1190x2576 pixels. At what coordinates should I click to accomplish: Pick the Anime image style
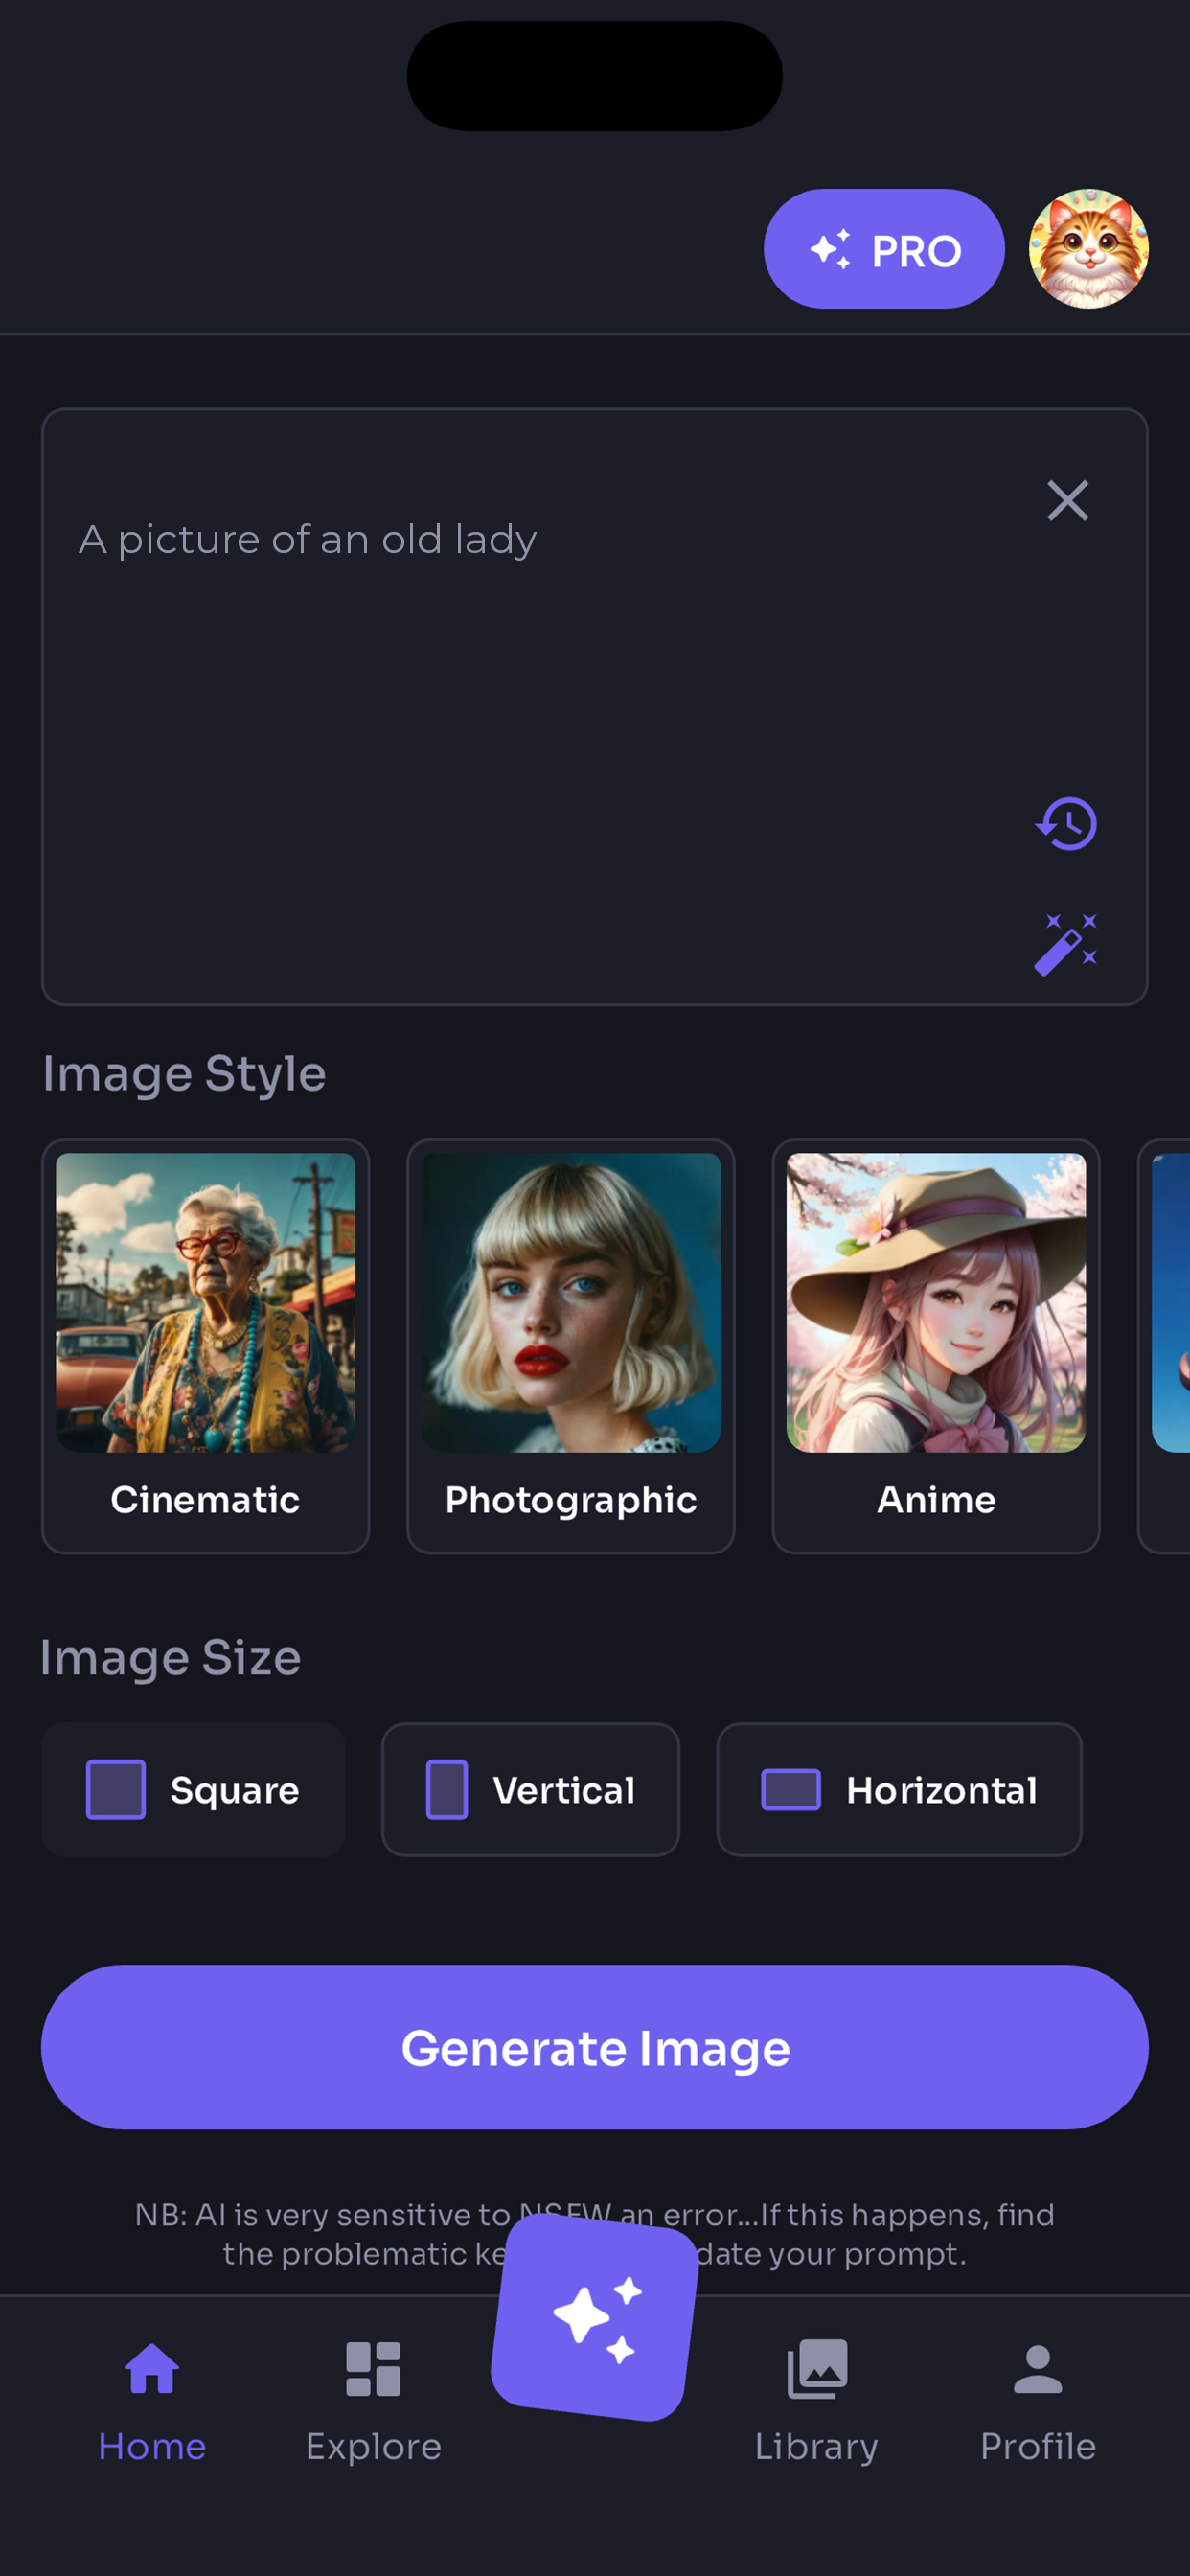tap(936, 1346)
